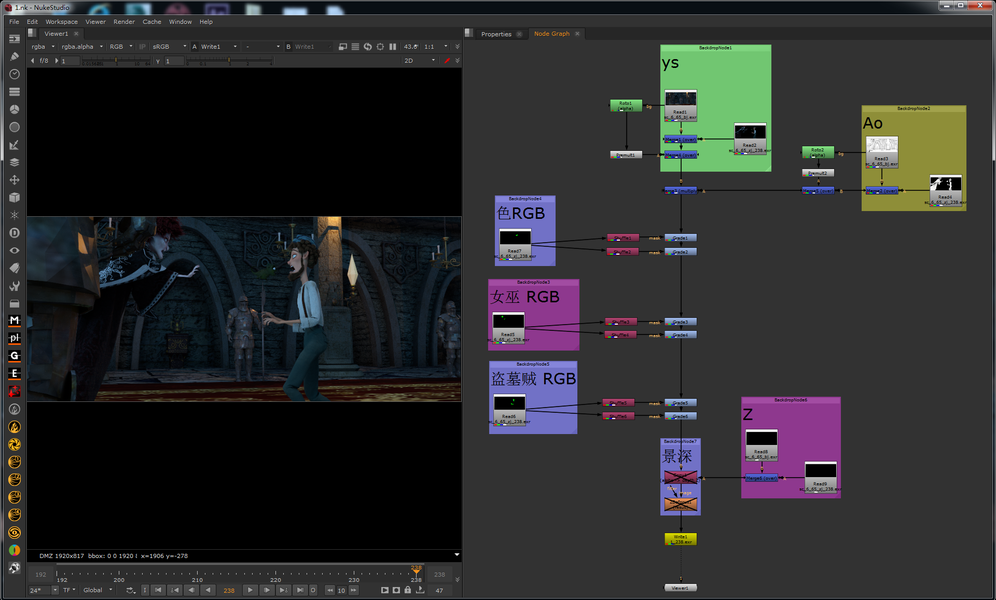
Task: Jump to the last frame
Action: [301, 590]
